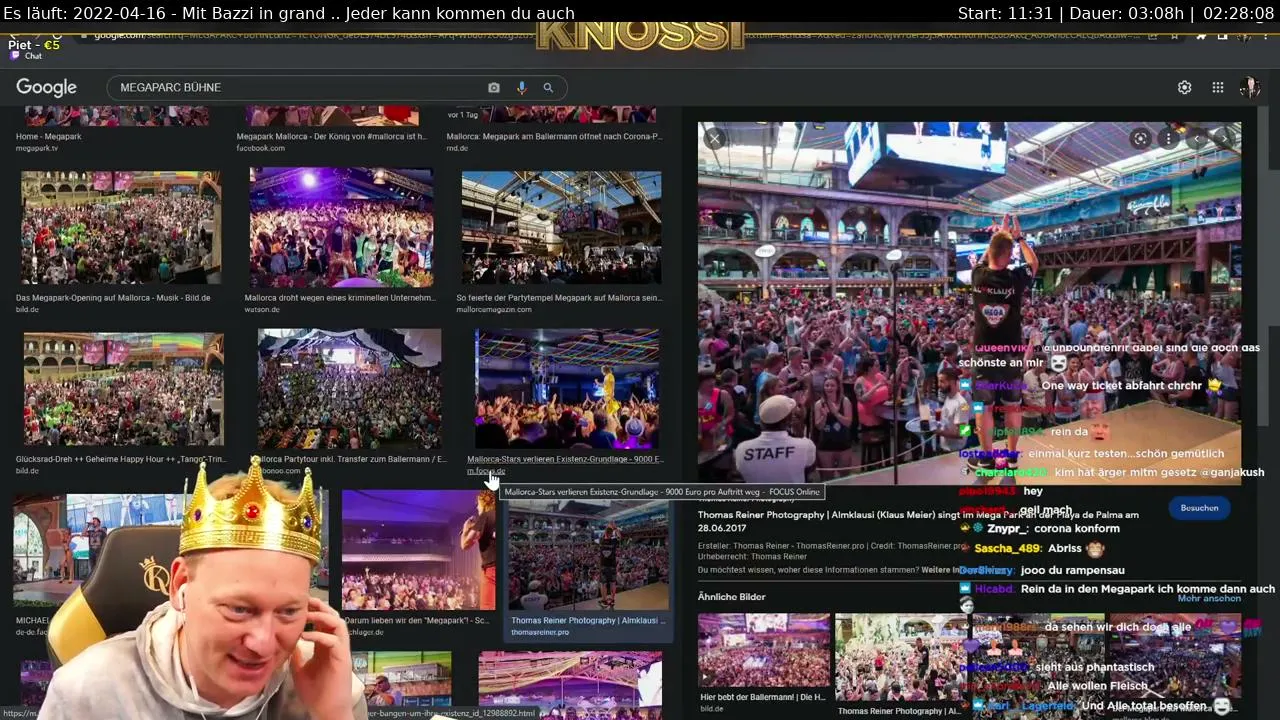1280x720 pixels.
Task: Click chat message 'jooo du rampensau'
Action: (1073, 570)
